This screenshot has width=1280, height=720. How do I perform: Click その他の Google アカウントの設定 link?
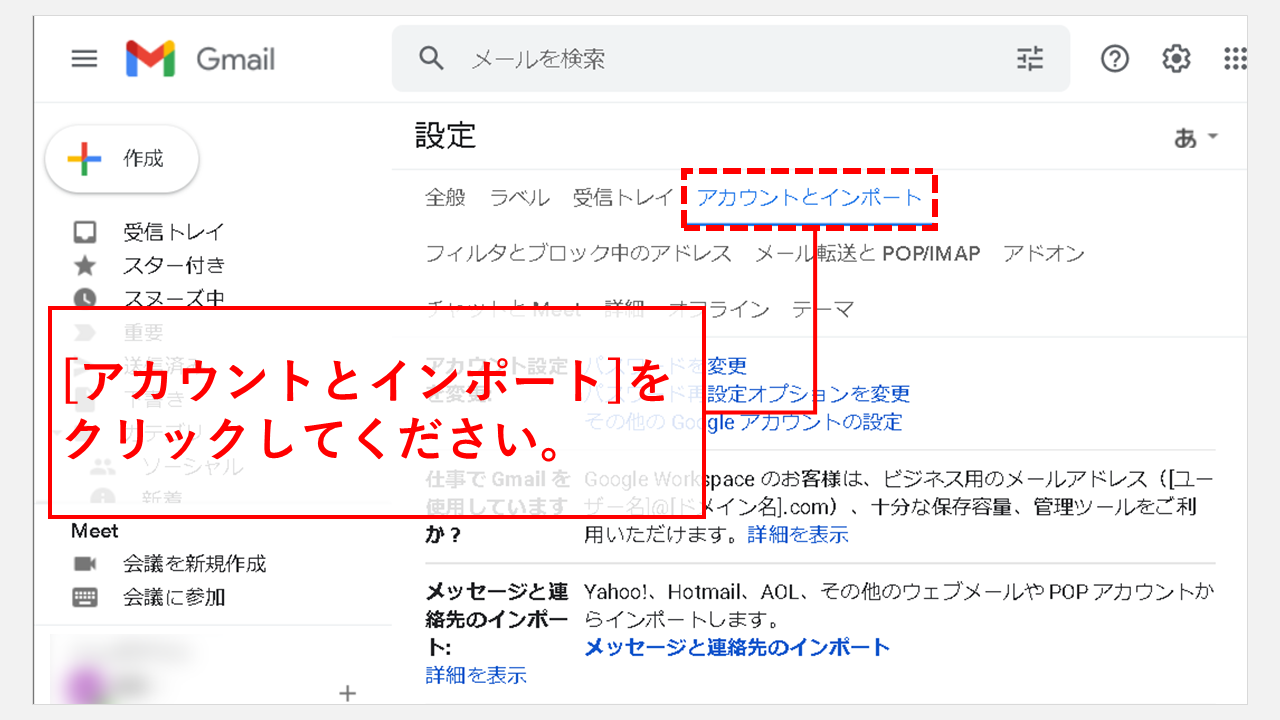[x=743, y=422]
